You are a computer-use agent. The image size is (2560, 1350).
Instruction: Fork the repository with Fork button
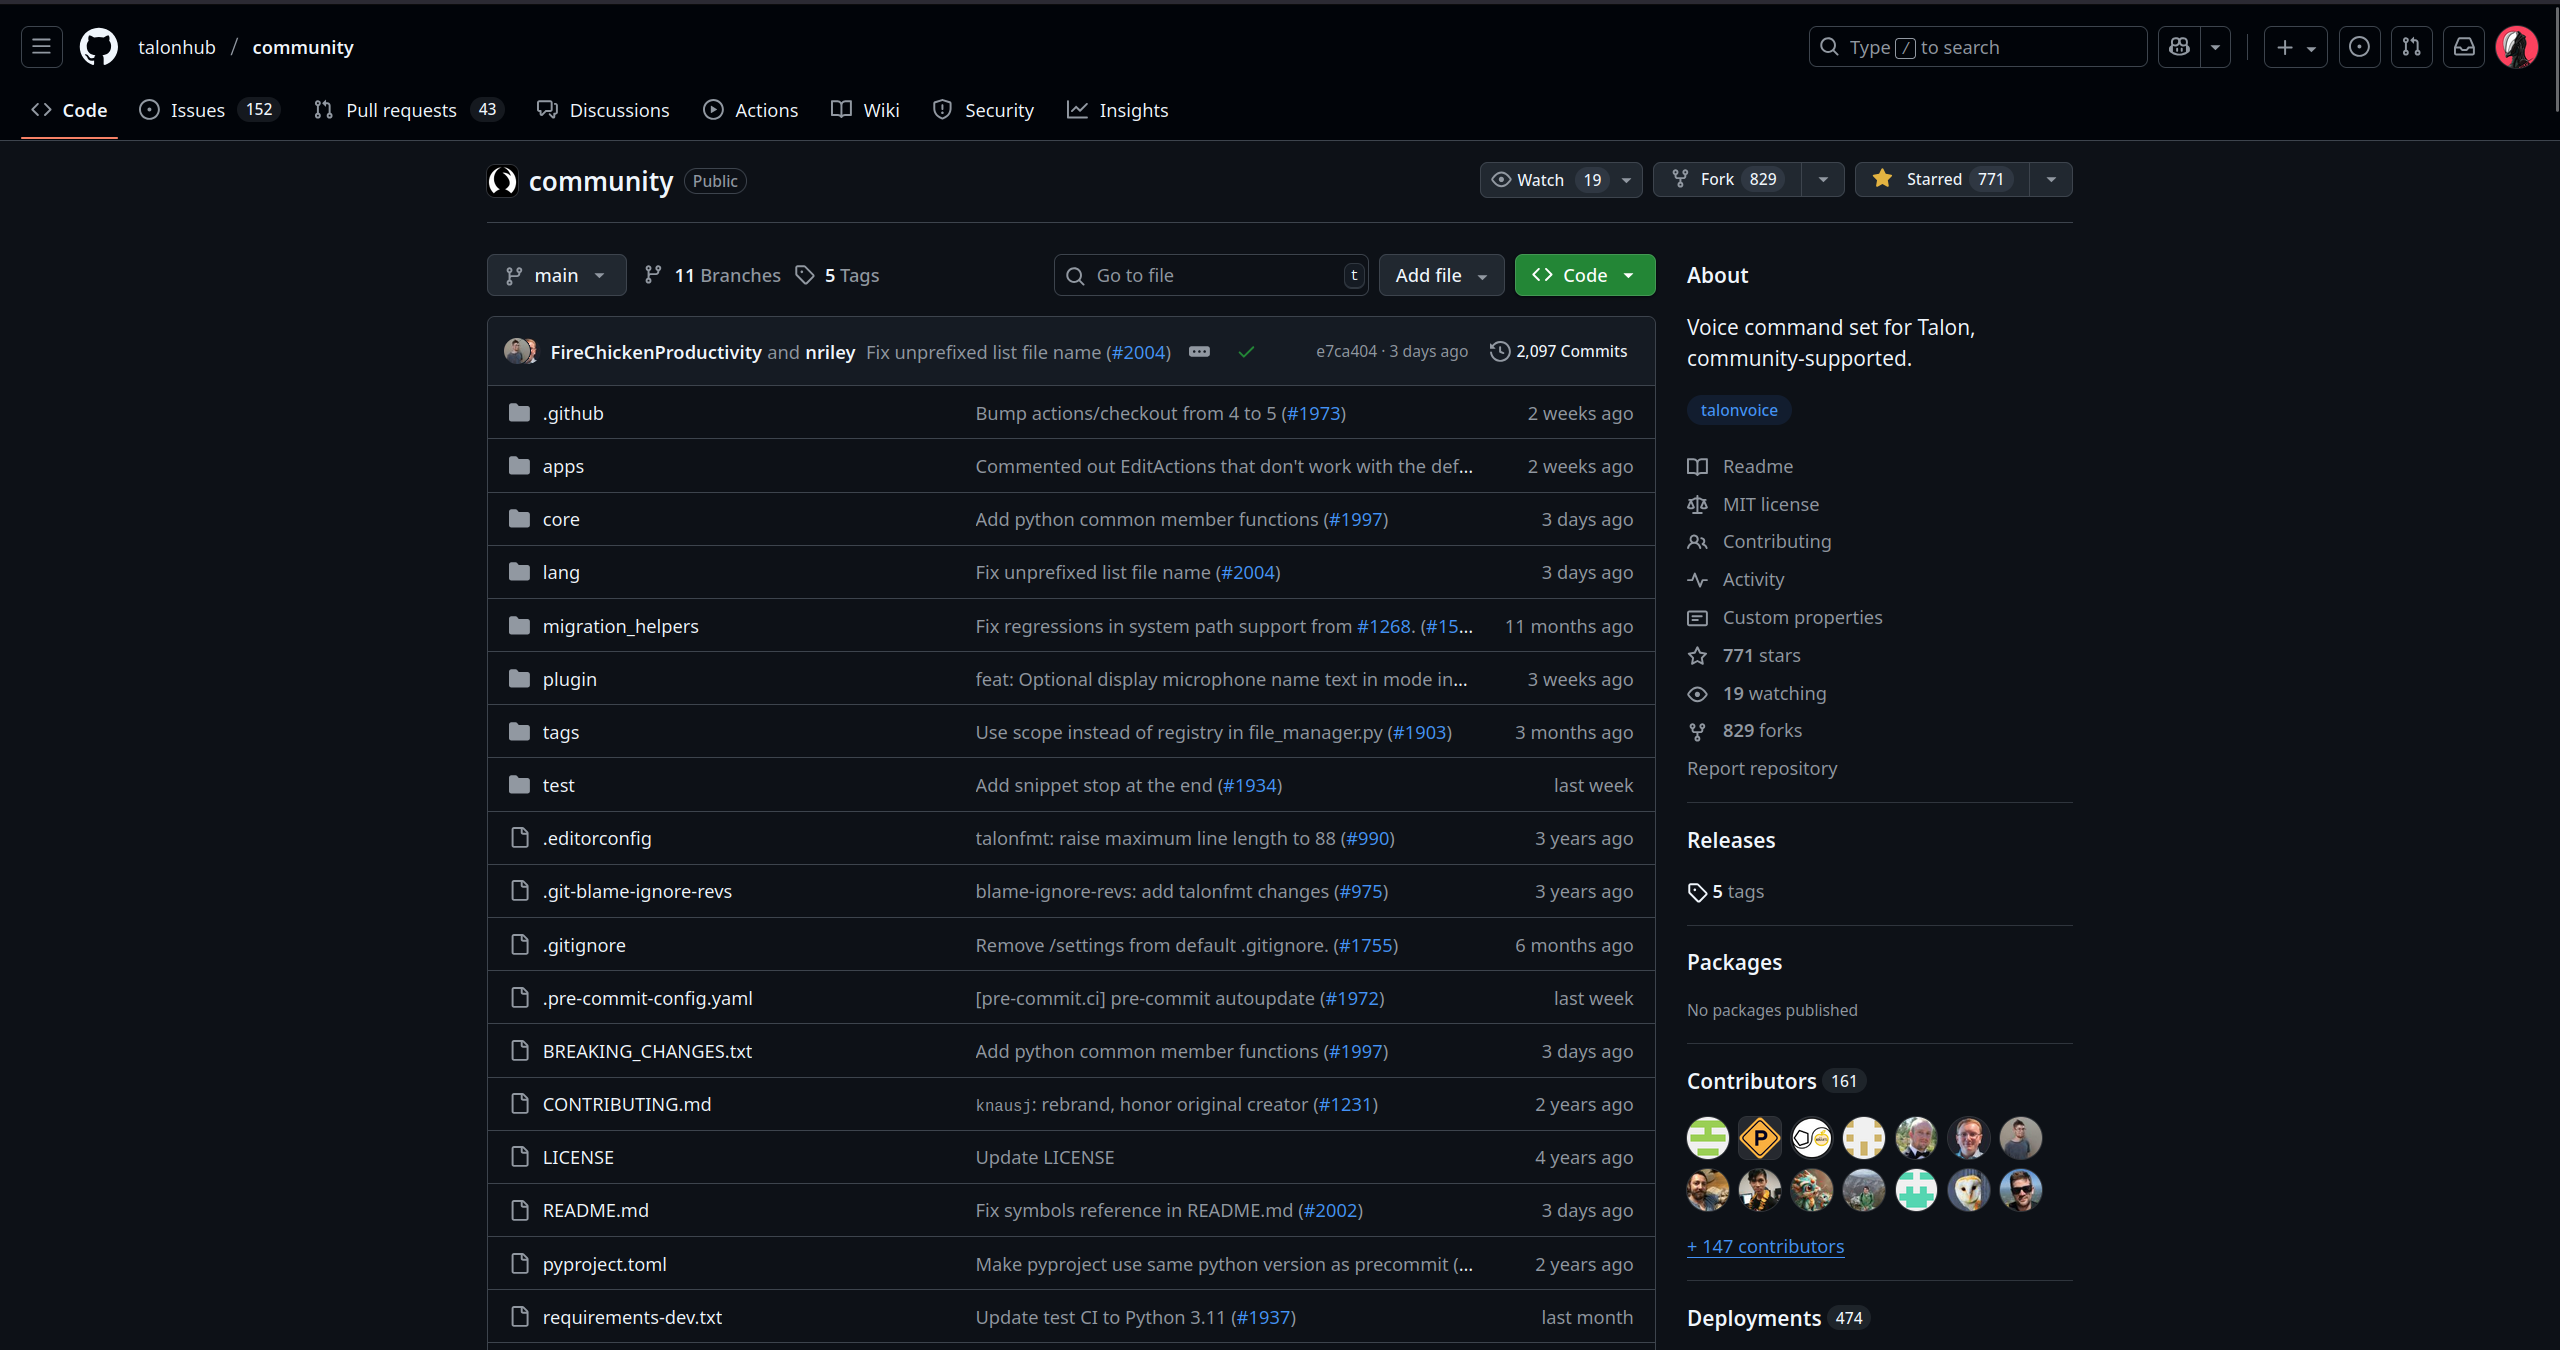1727,180
